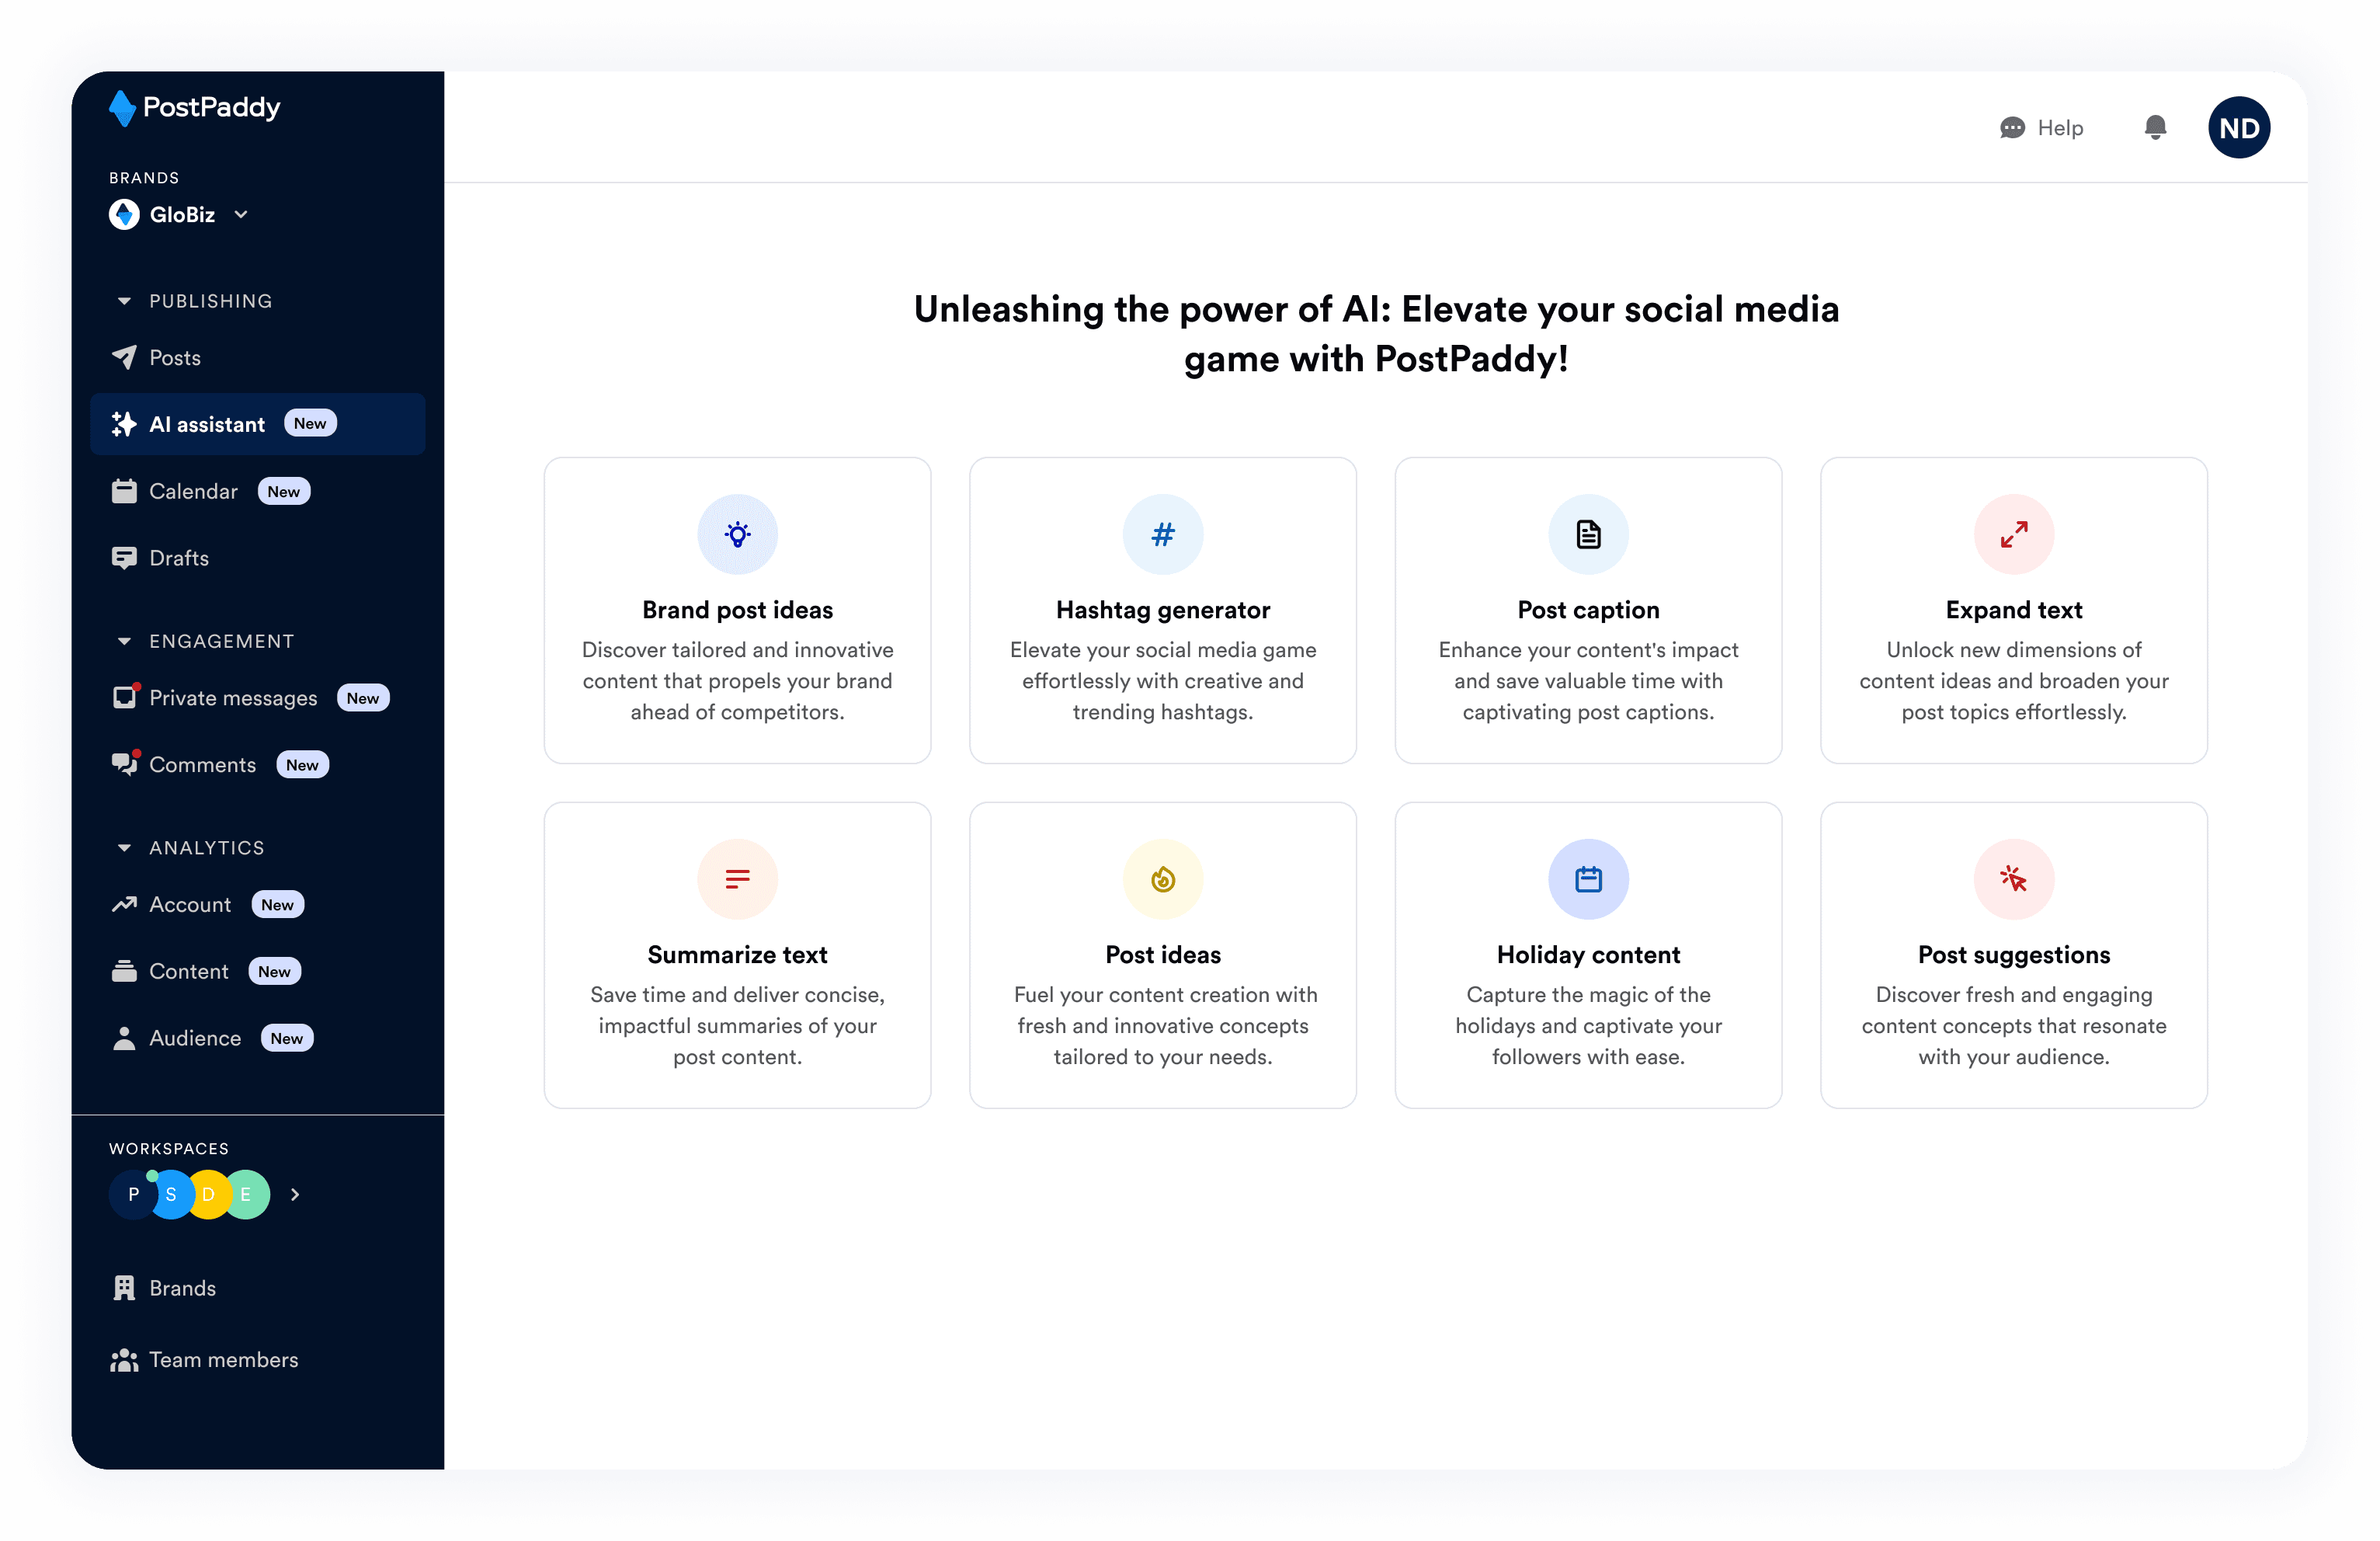The width and height of the screenshot is (2380, 1541).
Task: Click the Expand text arrows icon
Action: coord(2013,534)
